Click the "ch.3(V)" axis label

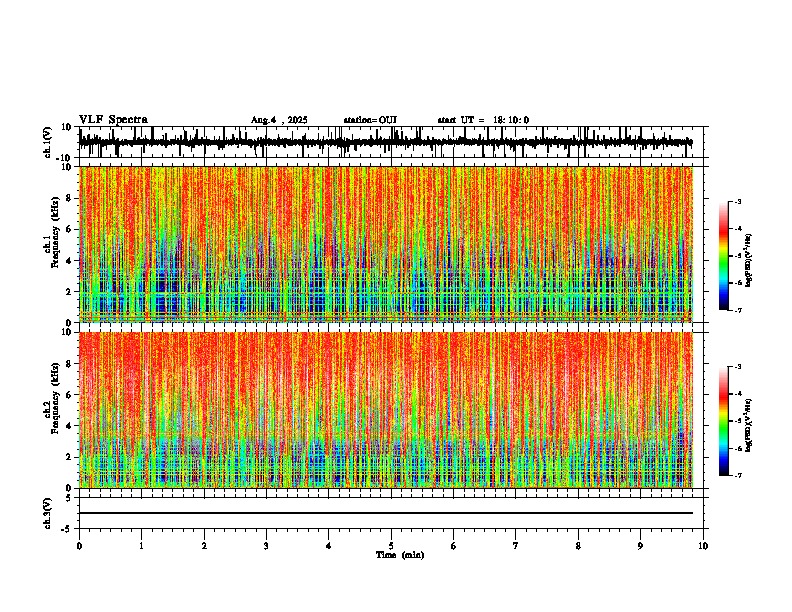click(x=47, y=514)
